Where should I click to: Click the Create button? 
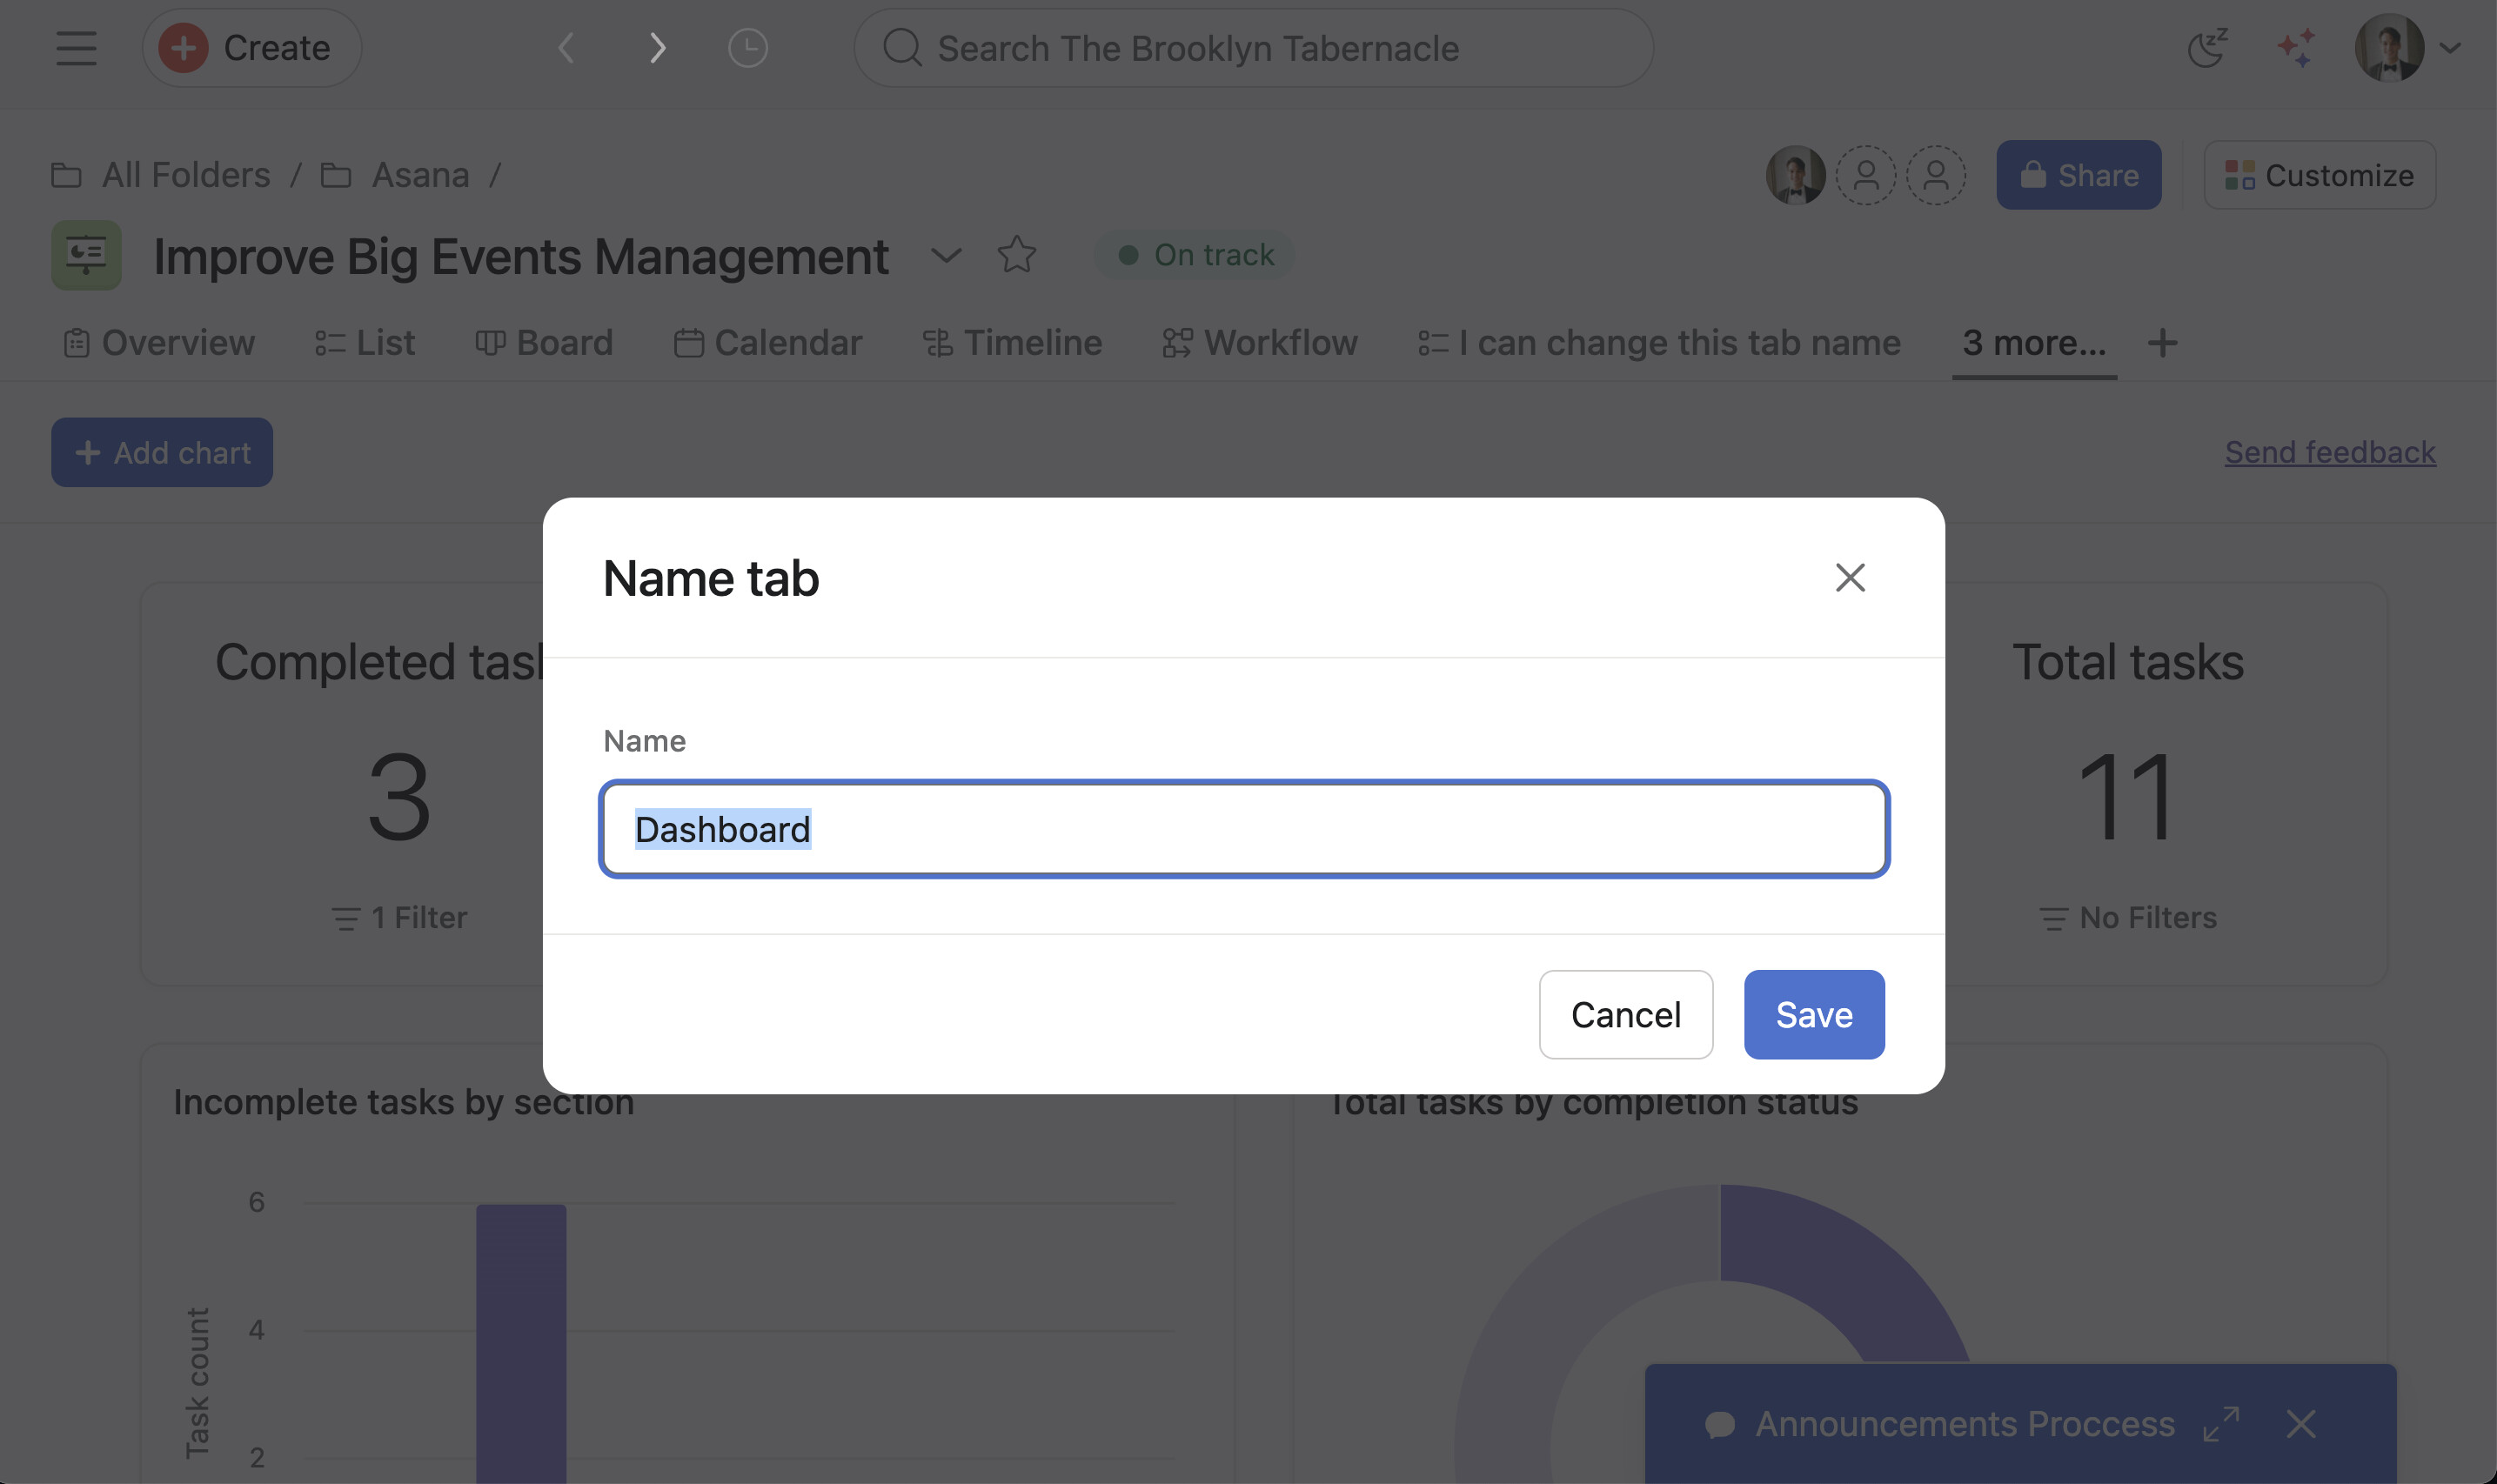pos(251,48)
